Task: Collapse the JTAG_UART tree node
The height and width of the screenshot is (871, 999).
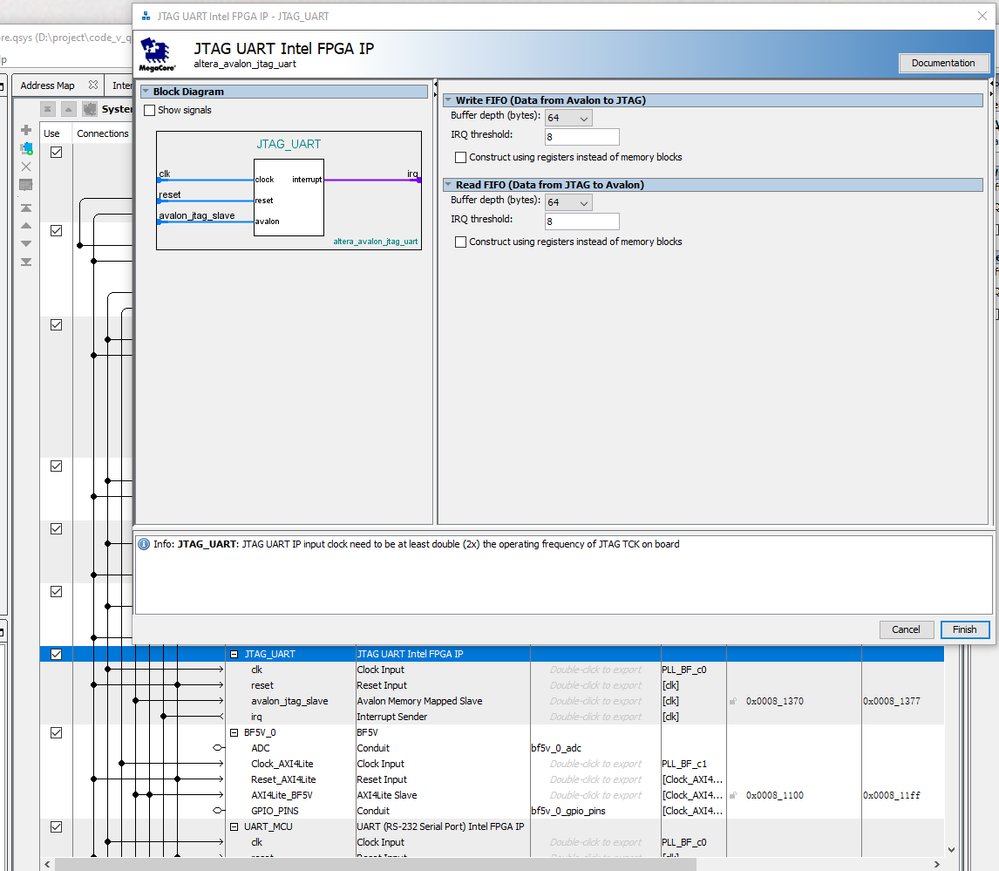Action: [x=234, y=654]
